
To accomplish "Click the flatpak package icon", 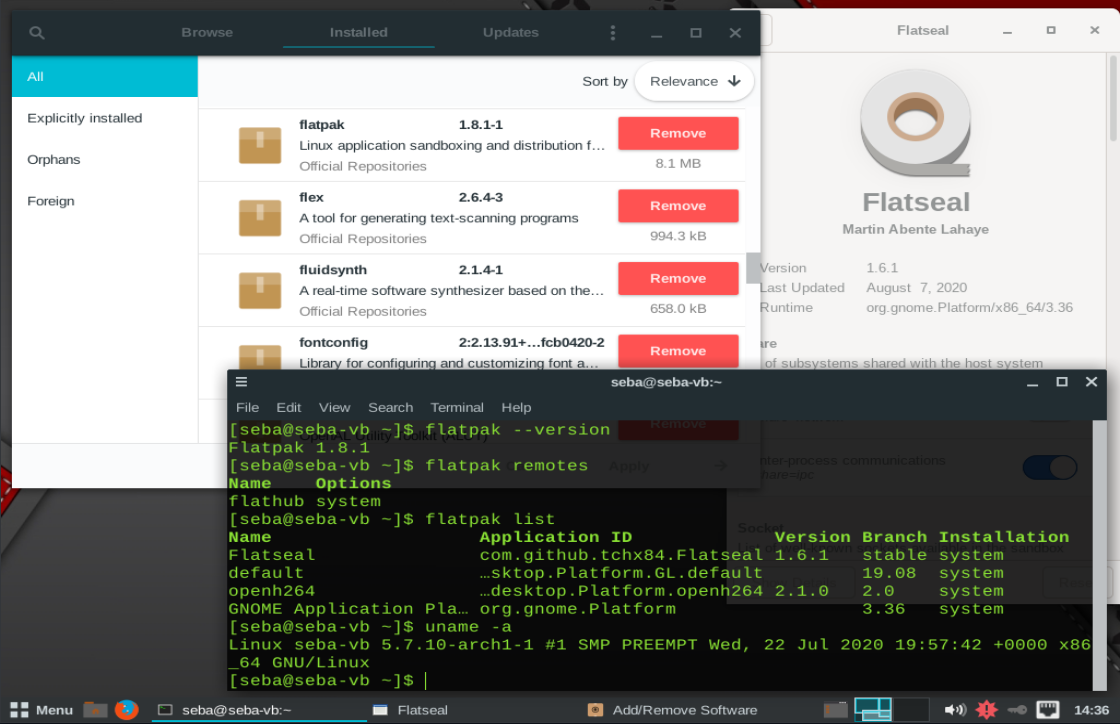I will pos(260,144).
